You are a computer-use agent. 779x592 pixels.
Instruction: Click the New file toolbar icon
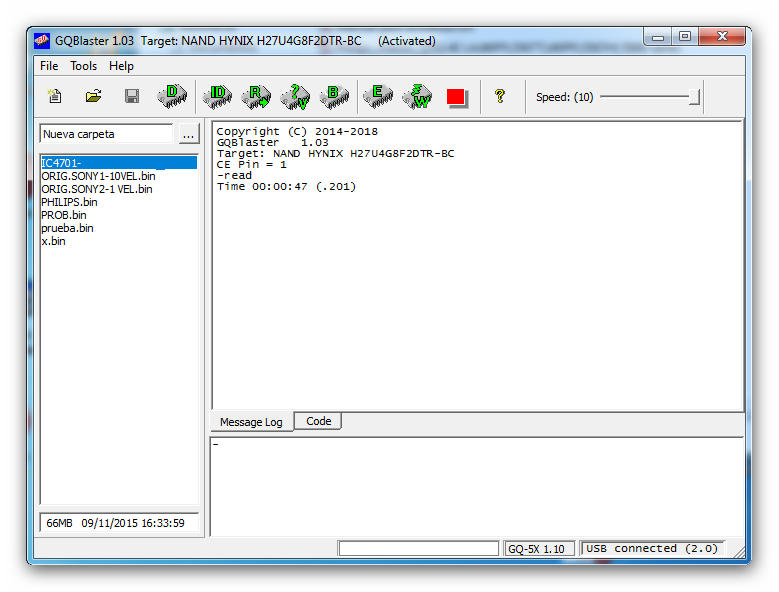[55, 95]
